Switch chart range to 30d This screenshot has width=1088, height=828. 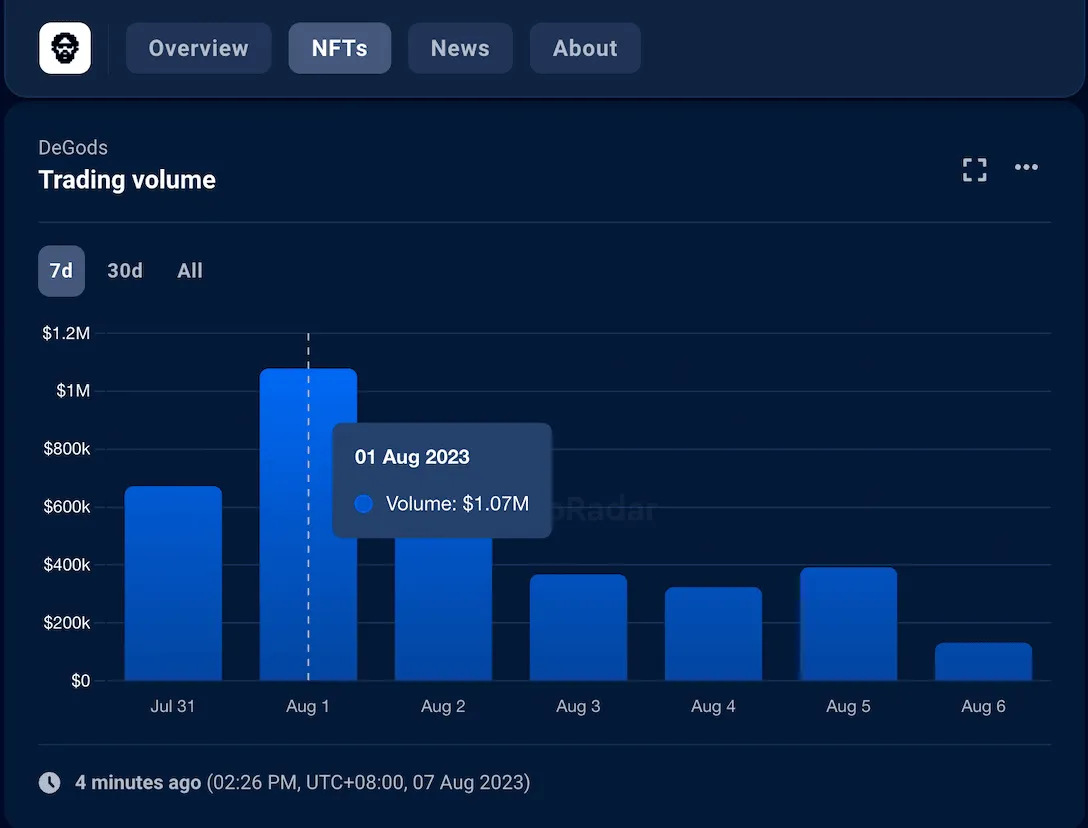click(x=125, y=271)
